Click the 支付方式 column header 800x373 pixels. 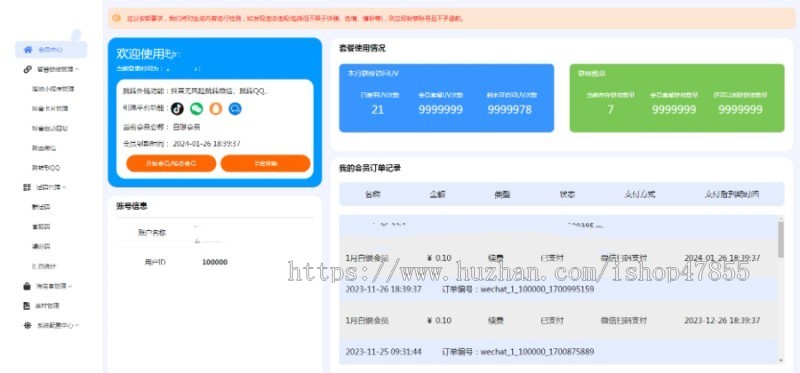point(640,194)
